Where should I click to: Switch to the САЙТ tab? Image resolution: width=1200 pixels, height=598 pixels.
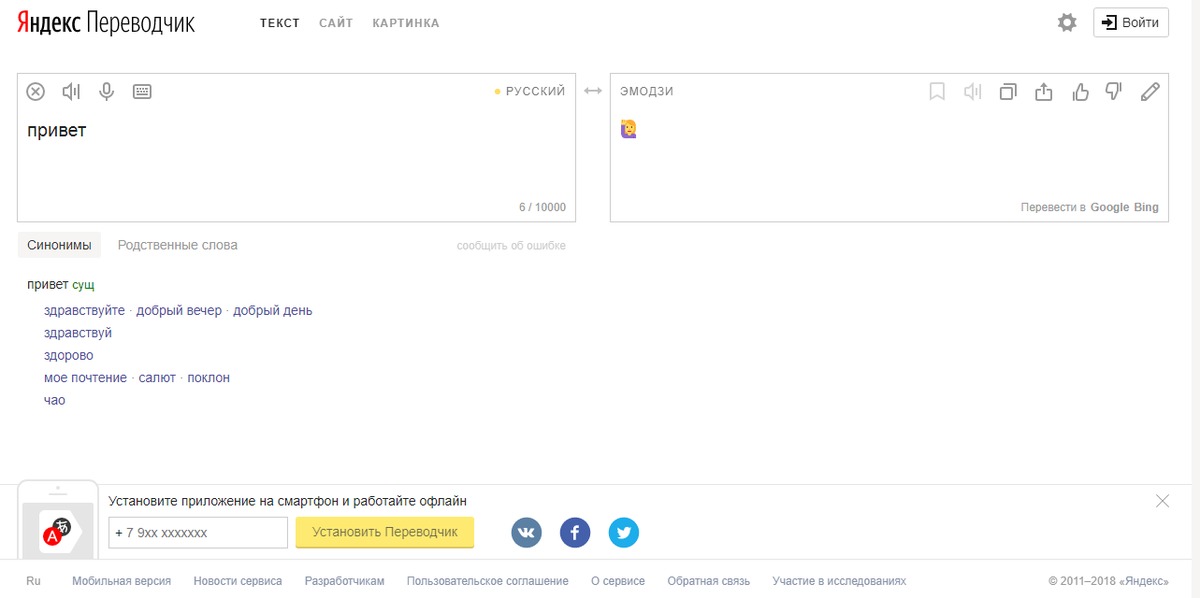pyautogui.click(x=336, y=23)
